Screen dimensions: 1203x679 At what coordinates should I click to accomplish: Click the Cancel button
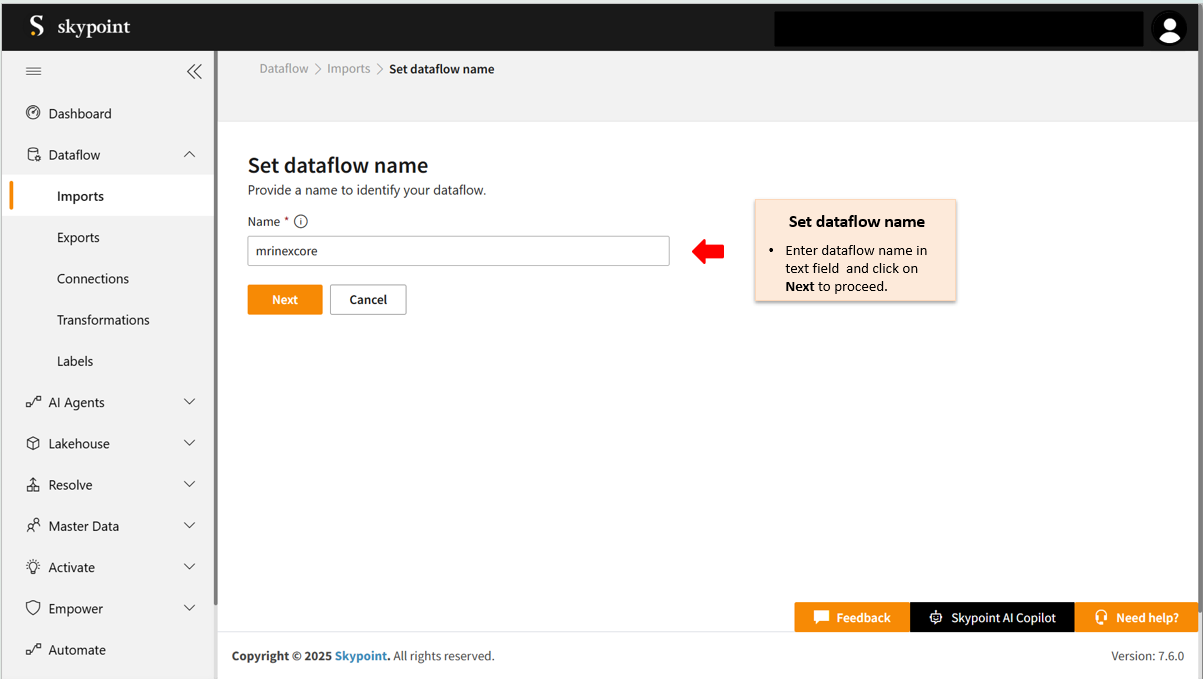point(368,300)
